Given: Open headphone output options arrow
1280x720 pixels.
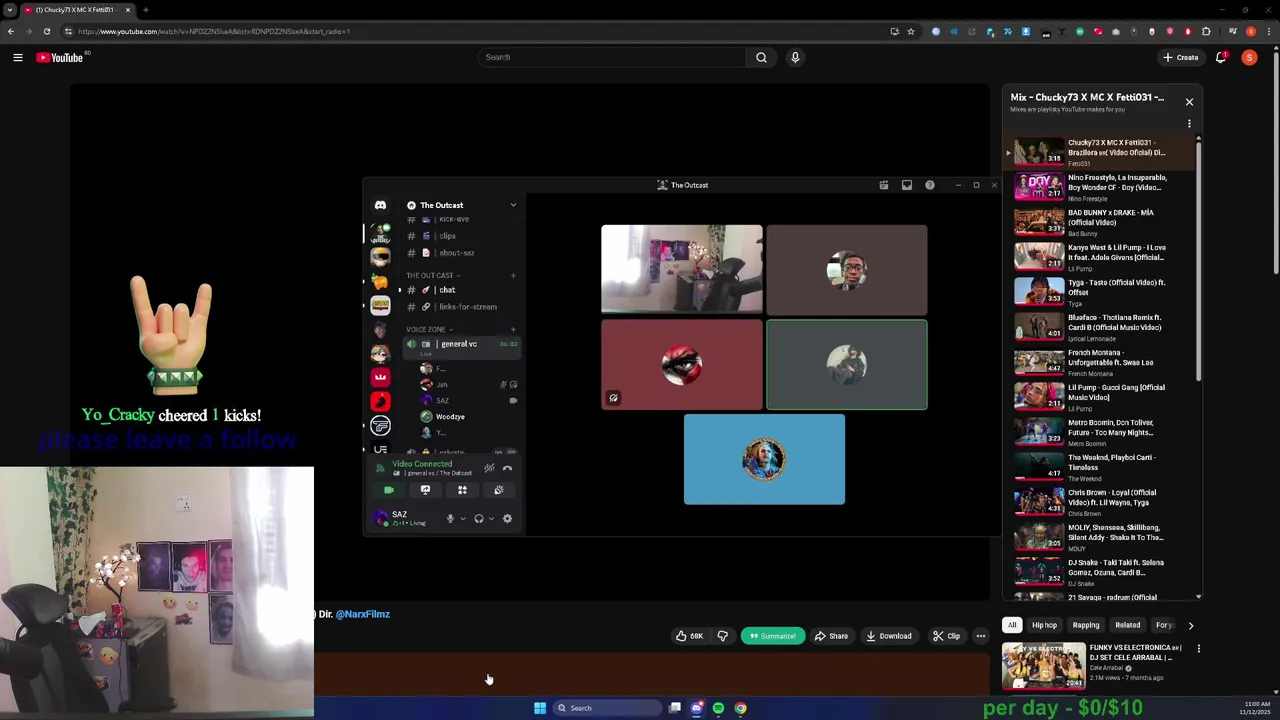Looking at the screenshot, I should pyautogui.click(x=491, y=518).
